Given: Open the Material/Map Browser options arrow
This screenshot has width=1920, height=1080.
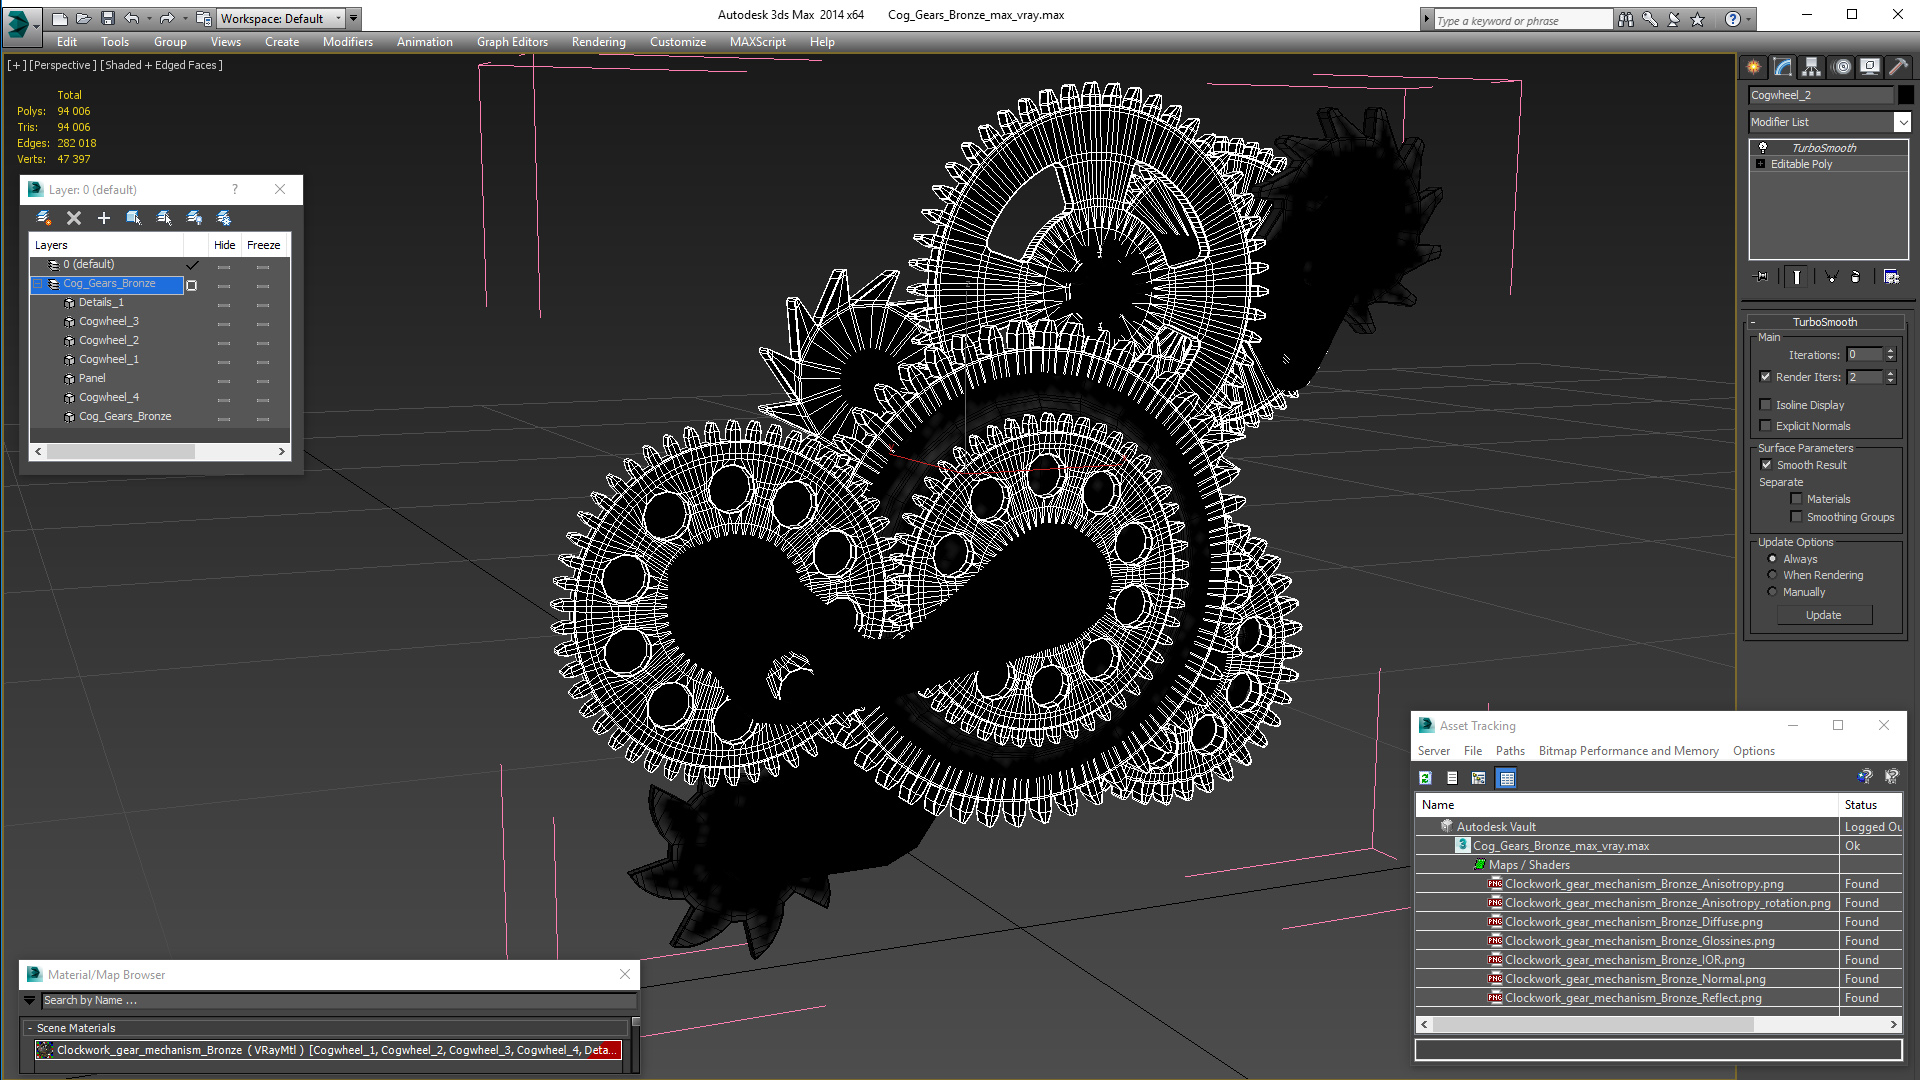Looking at the screenshot, I should (30, 1000).
